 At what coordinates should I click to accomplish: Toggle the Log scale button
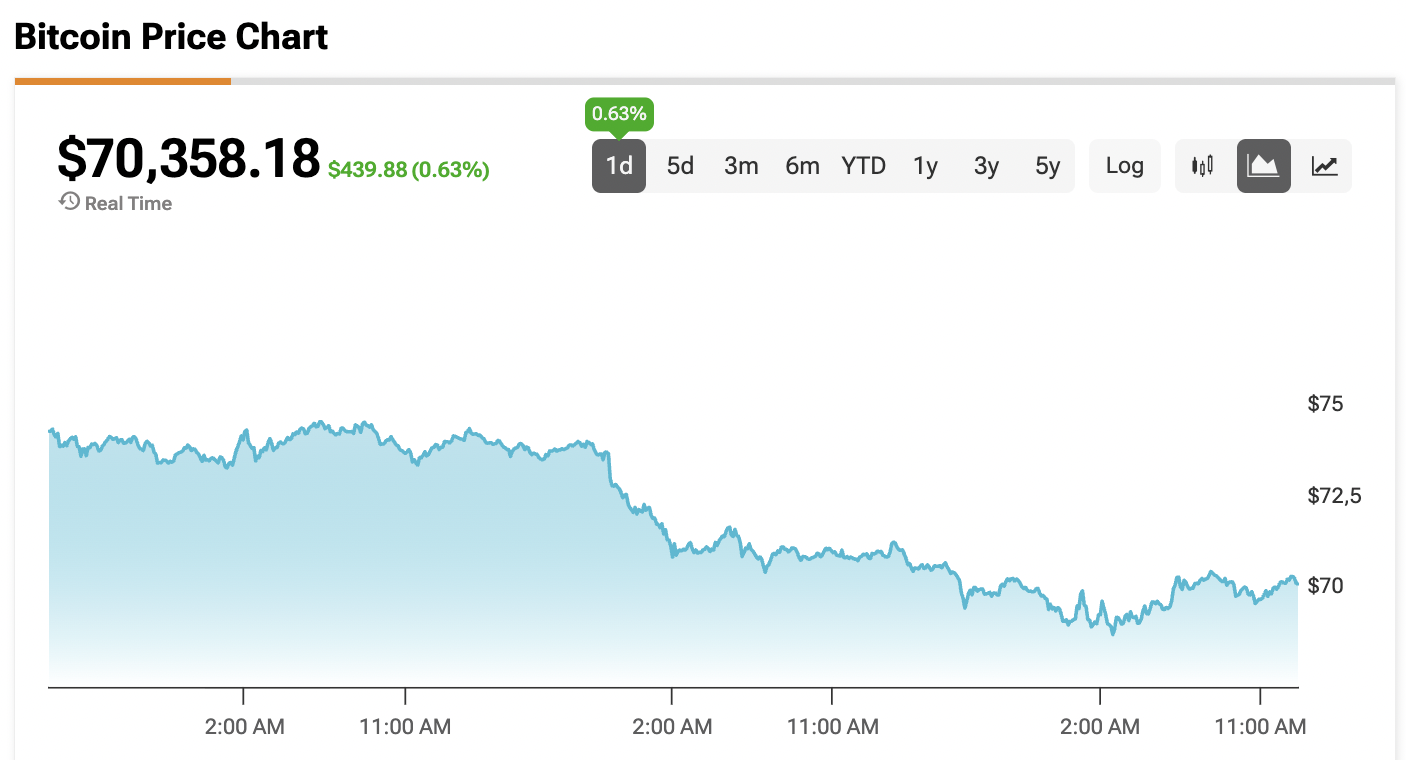point(1124,166)
